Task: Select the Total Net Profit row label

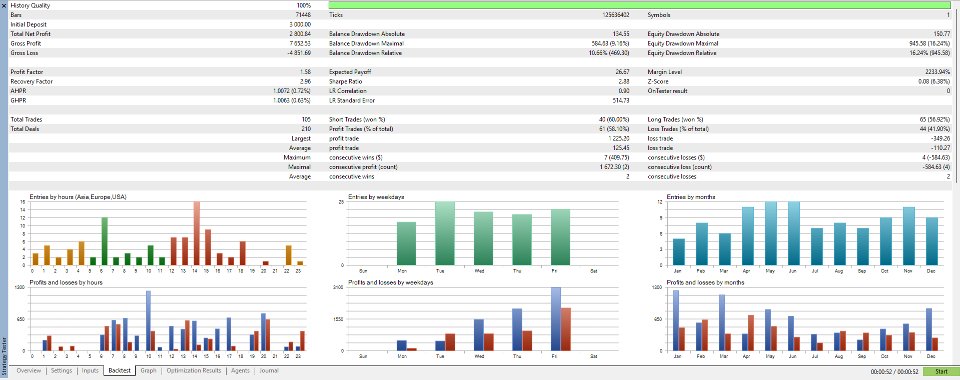Action: (x=30, y=34)
